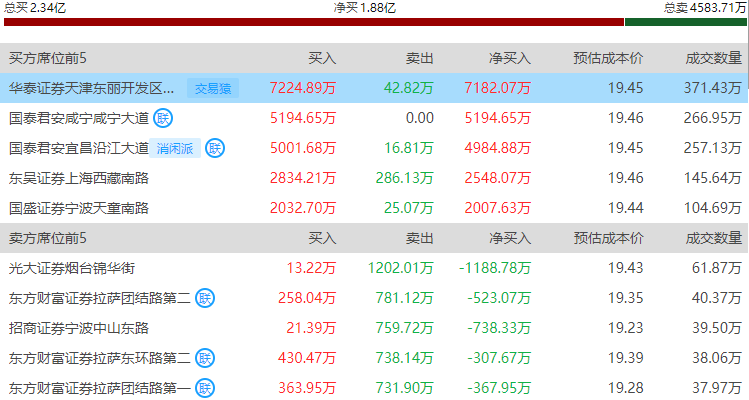Click 总买 2.34亿 label
The height and width of the screenshot is (400, 749).
(35, 8)
